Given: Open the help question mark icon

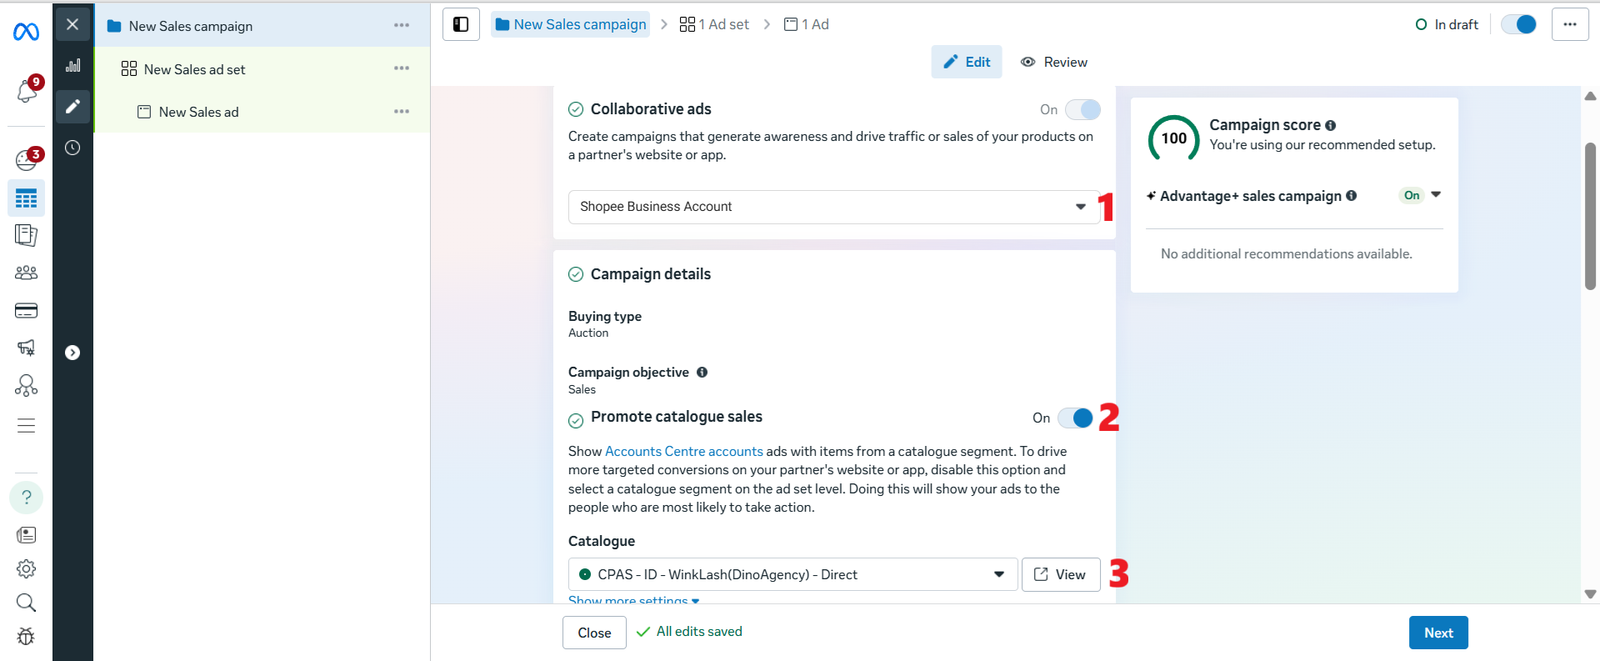Looking at the screenshot, I should (26, 497).
